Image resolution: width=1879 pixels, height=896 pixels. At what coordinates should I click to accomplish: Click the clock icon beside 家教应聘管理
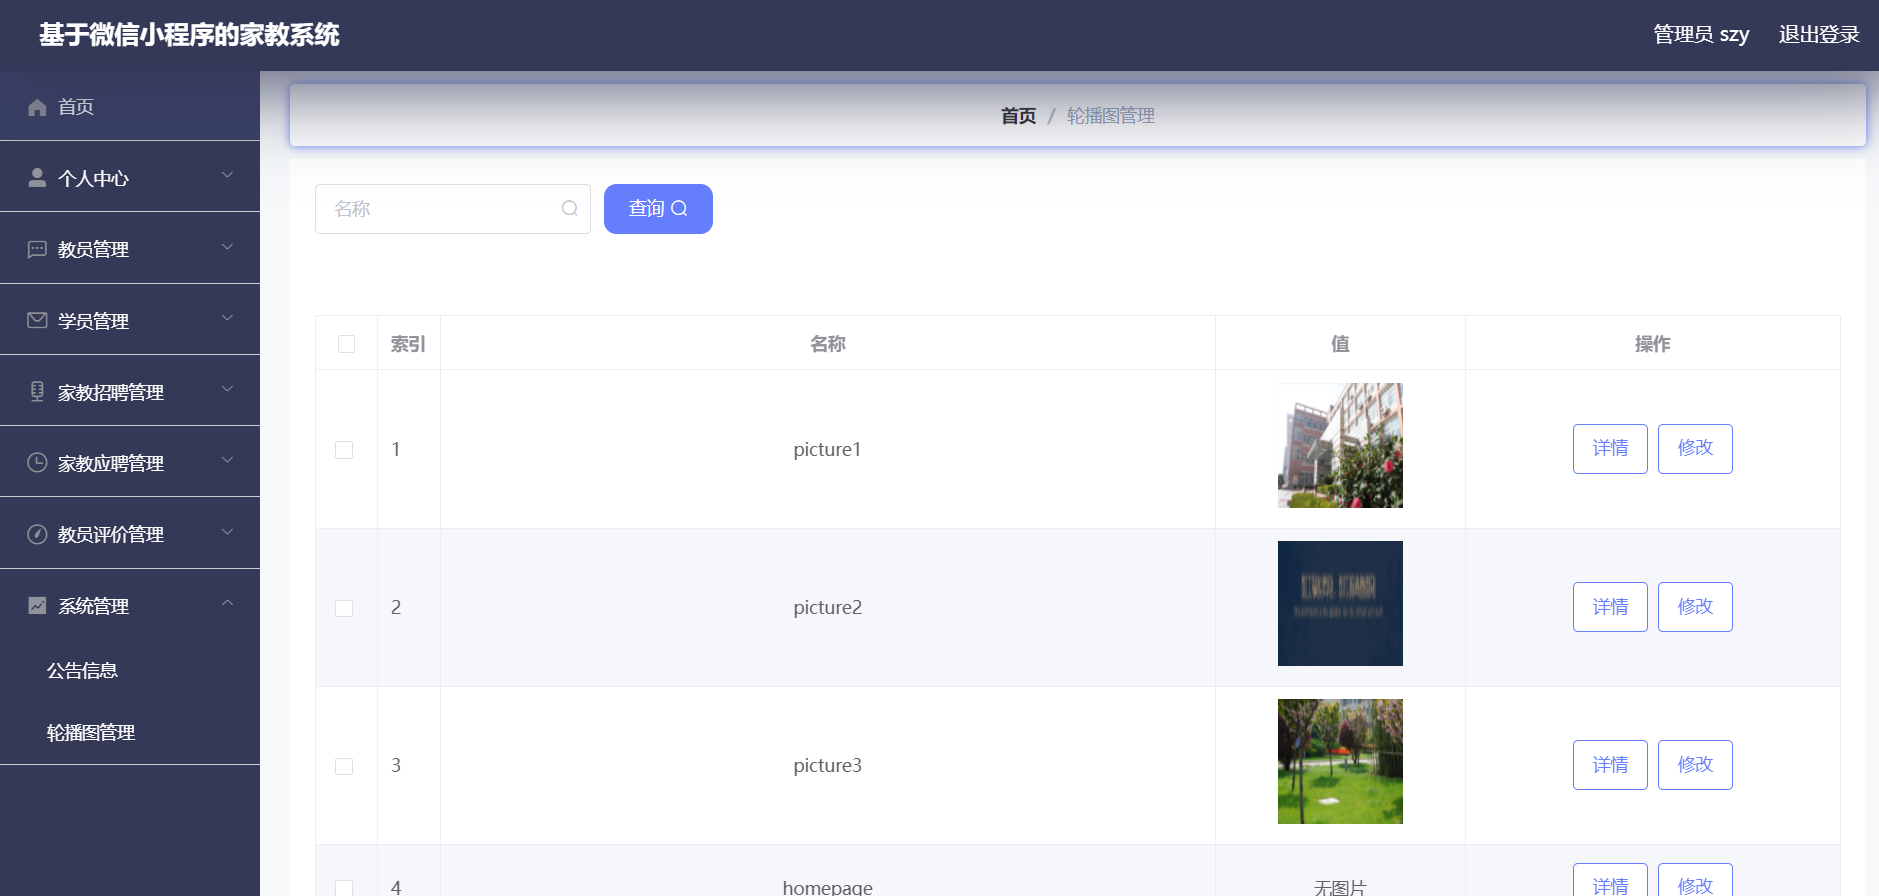tap(37, 462)
